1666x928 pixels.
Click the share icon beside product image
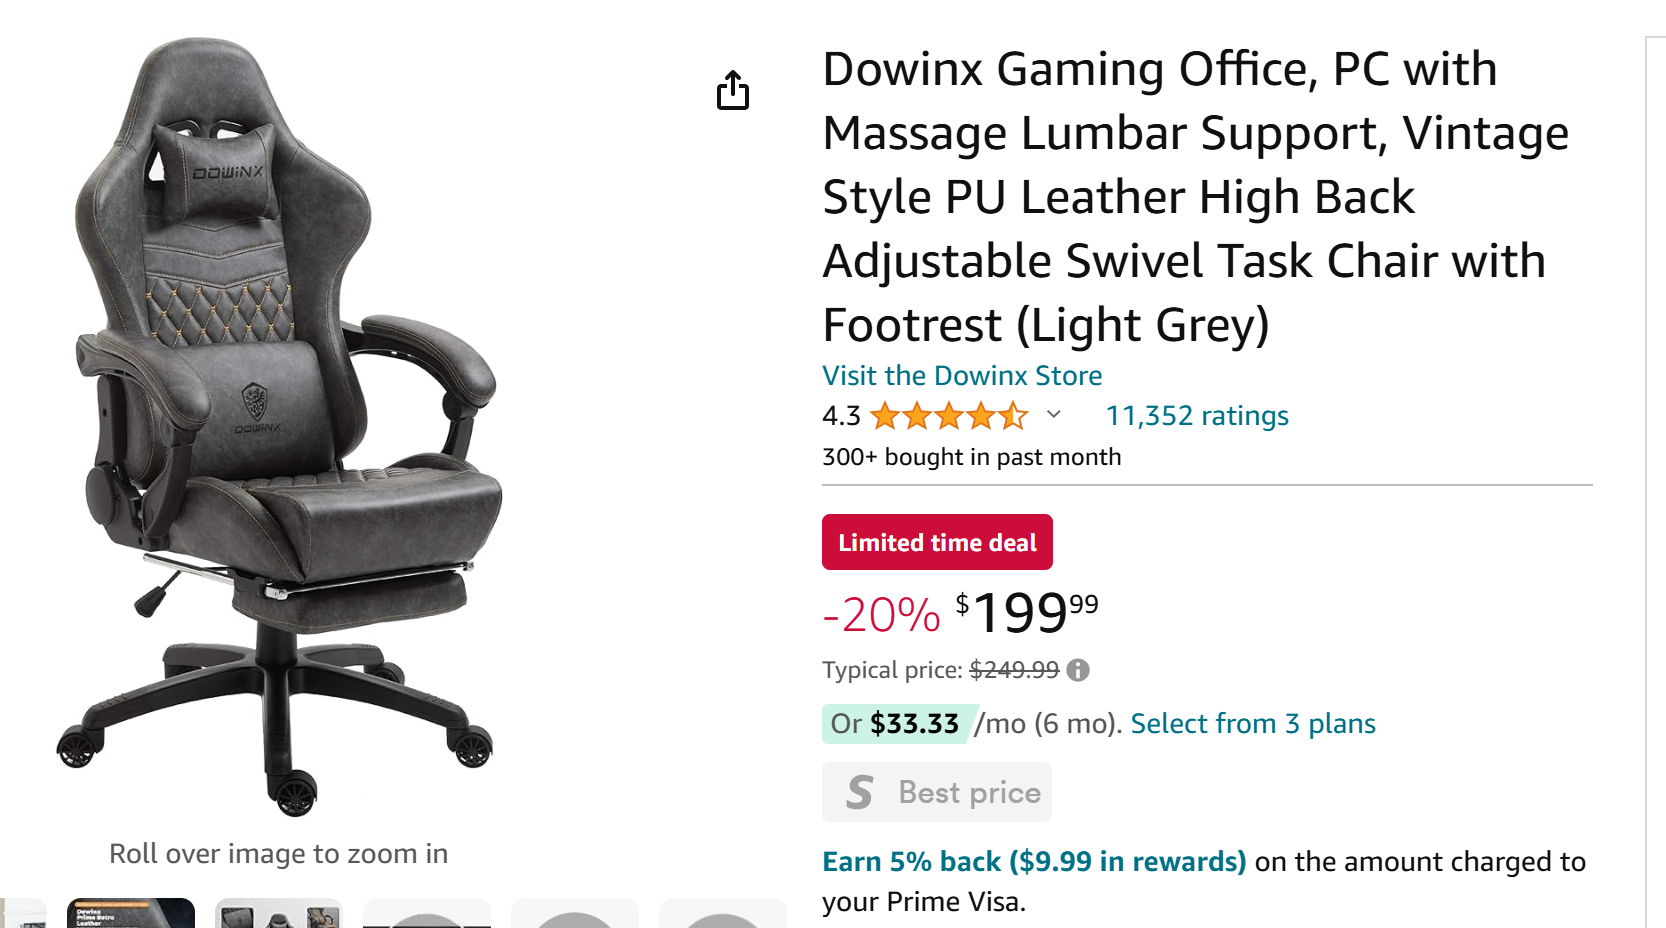pos(733,90)
